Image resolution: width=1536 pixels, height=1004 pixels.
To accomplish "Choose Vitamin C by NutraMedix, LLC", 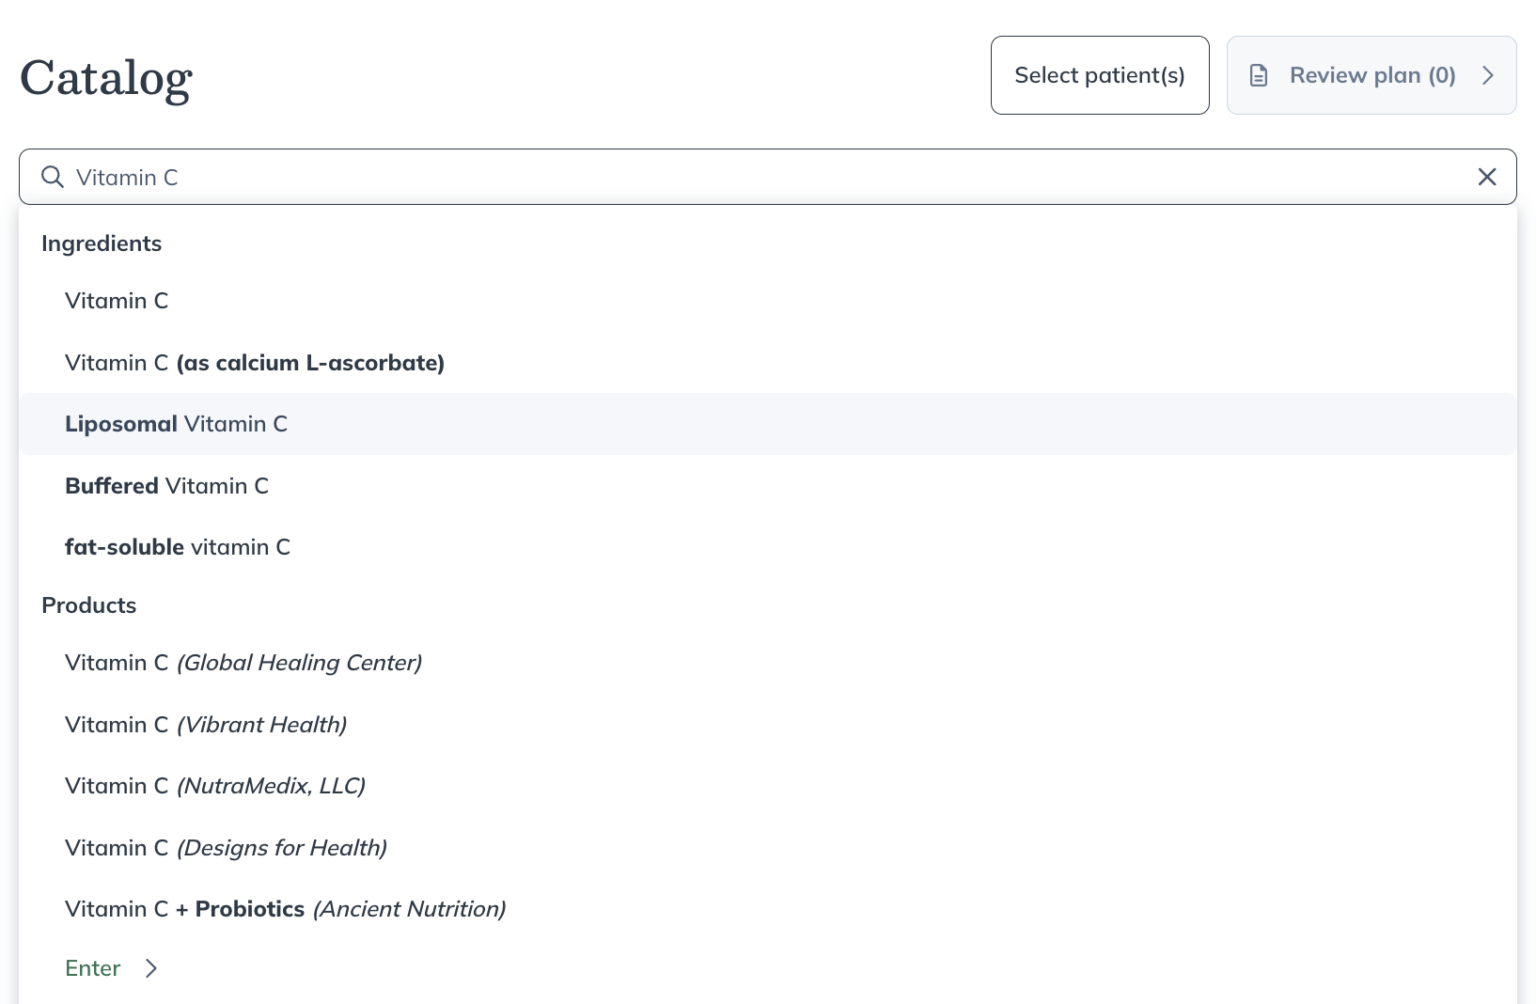I will tap(215, 786).
